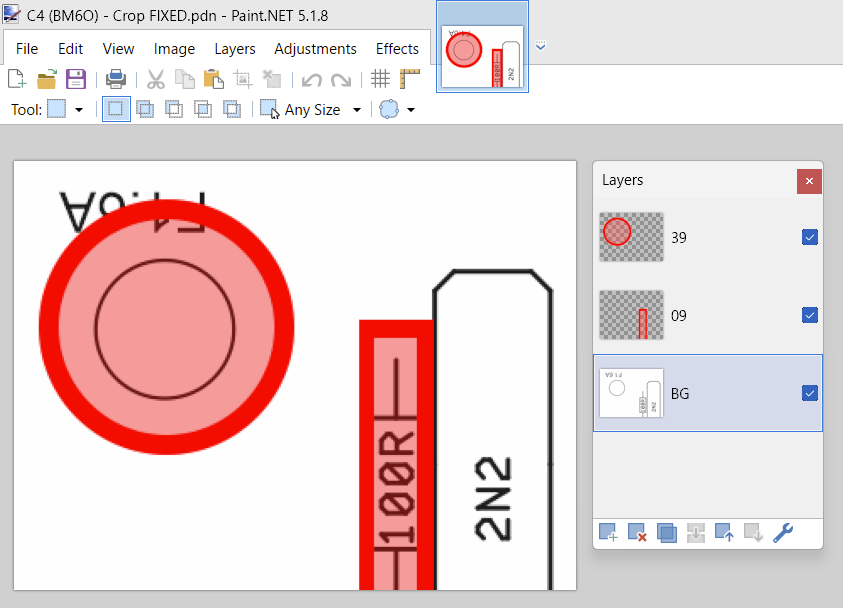Open the Adjustments menu

point(316,49)
